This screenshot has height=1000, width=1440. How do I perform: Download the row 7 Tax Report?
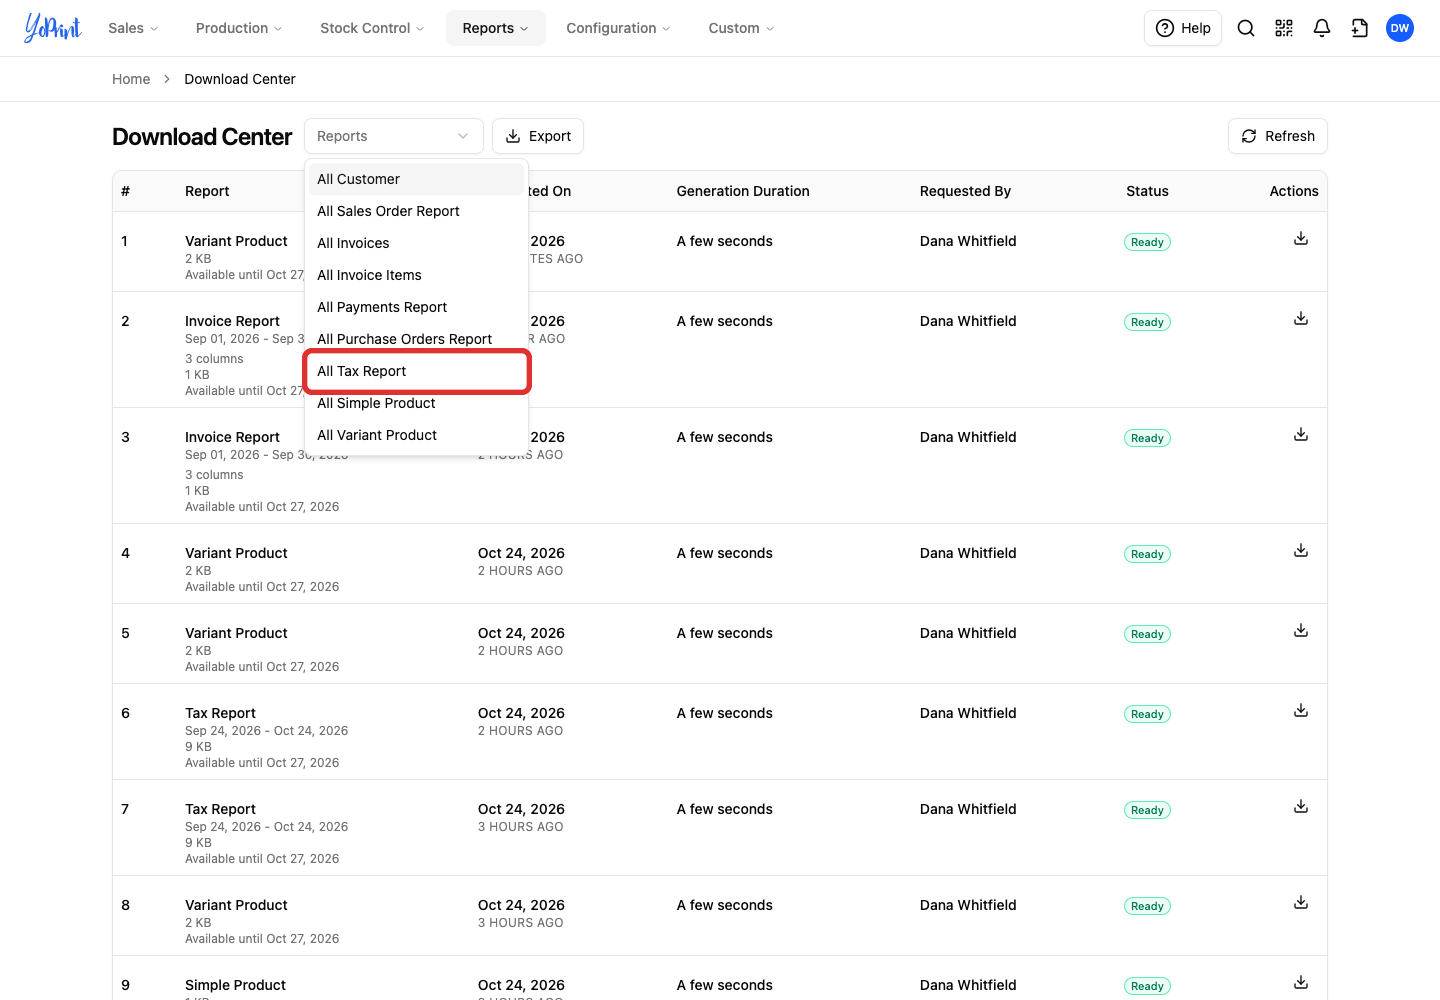click(x=1301, y=806)
